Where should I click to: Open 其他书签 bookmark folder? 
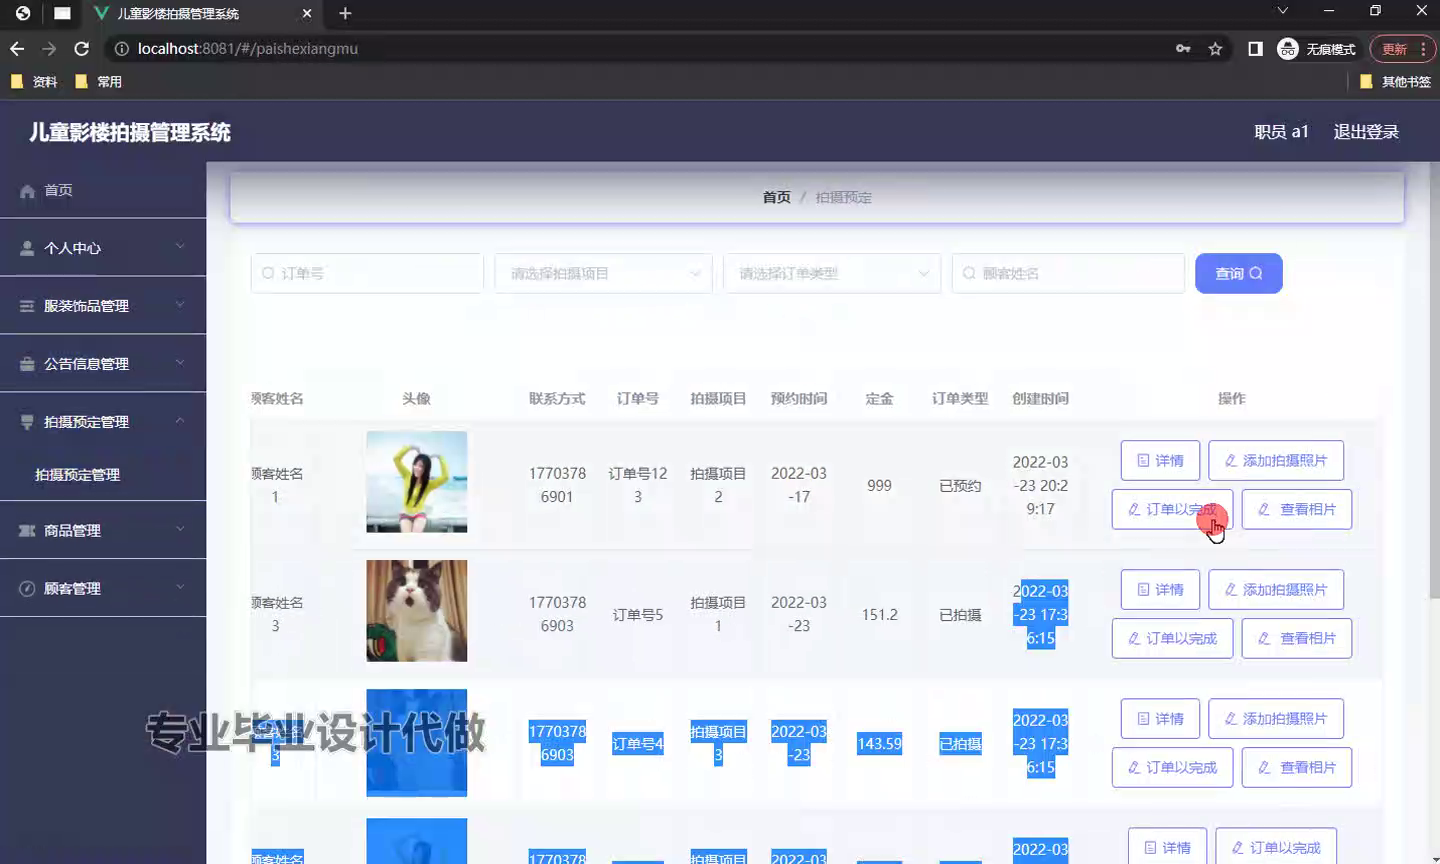click(1395, 82)
